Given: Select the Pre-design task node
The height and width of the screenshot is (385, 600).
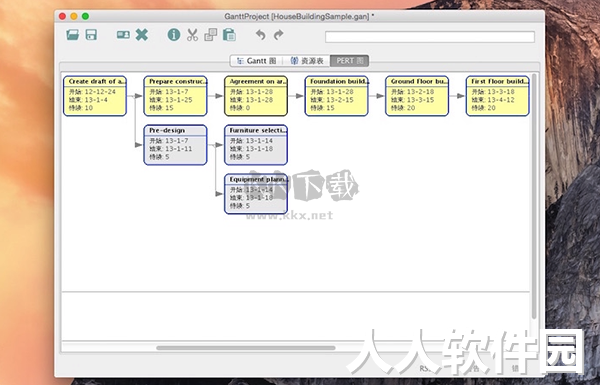Looking at the screenshot, I should 175,145.
